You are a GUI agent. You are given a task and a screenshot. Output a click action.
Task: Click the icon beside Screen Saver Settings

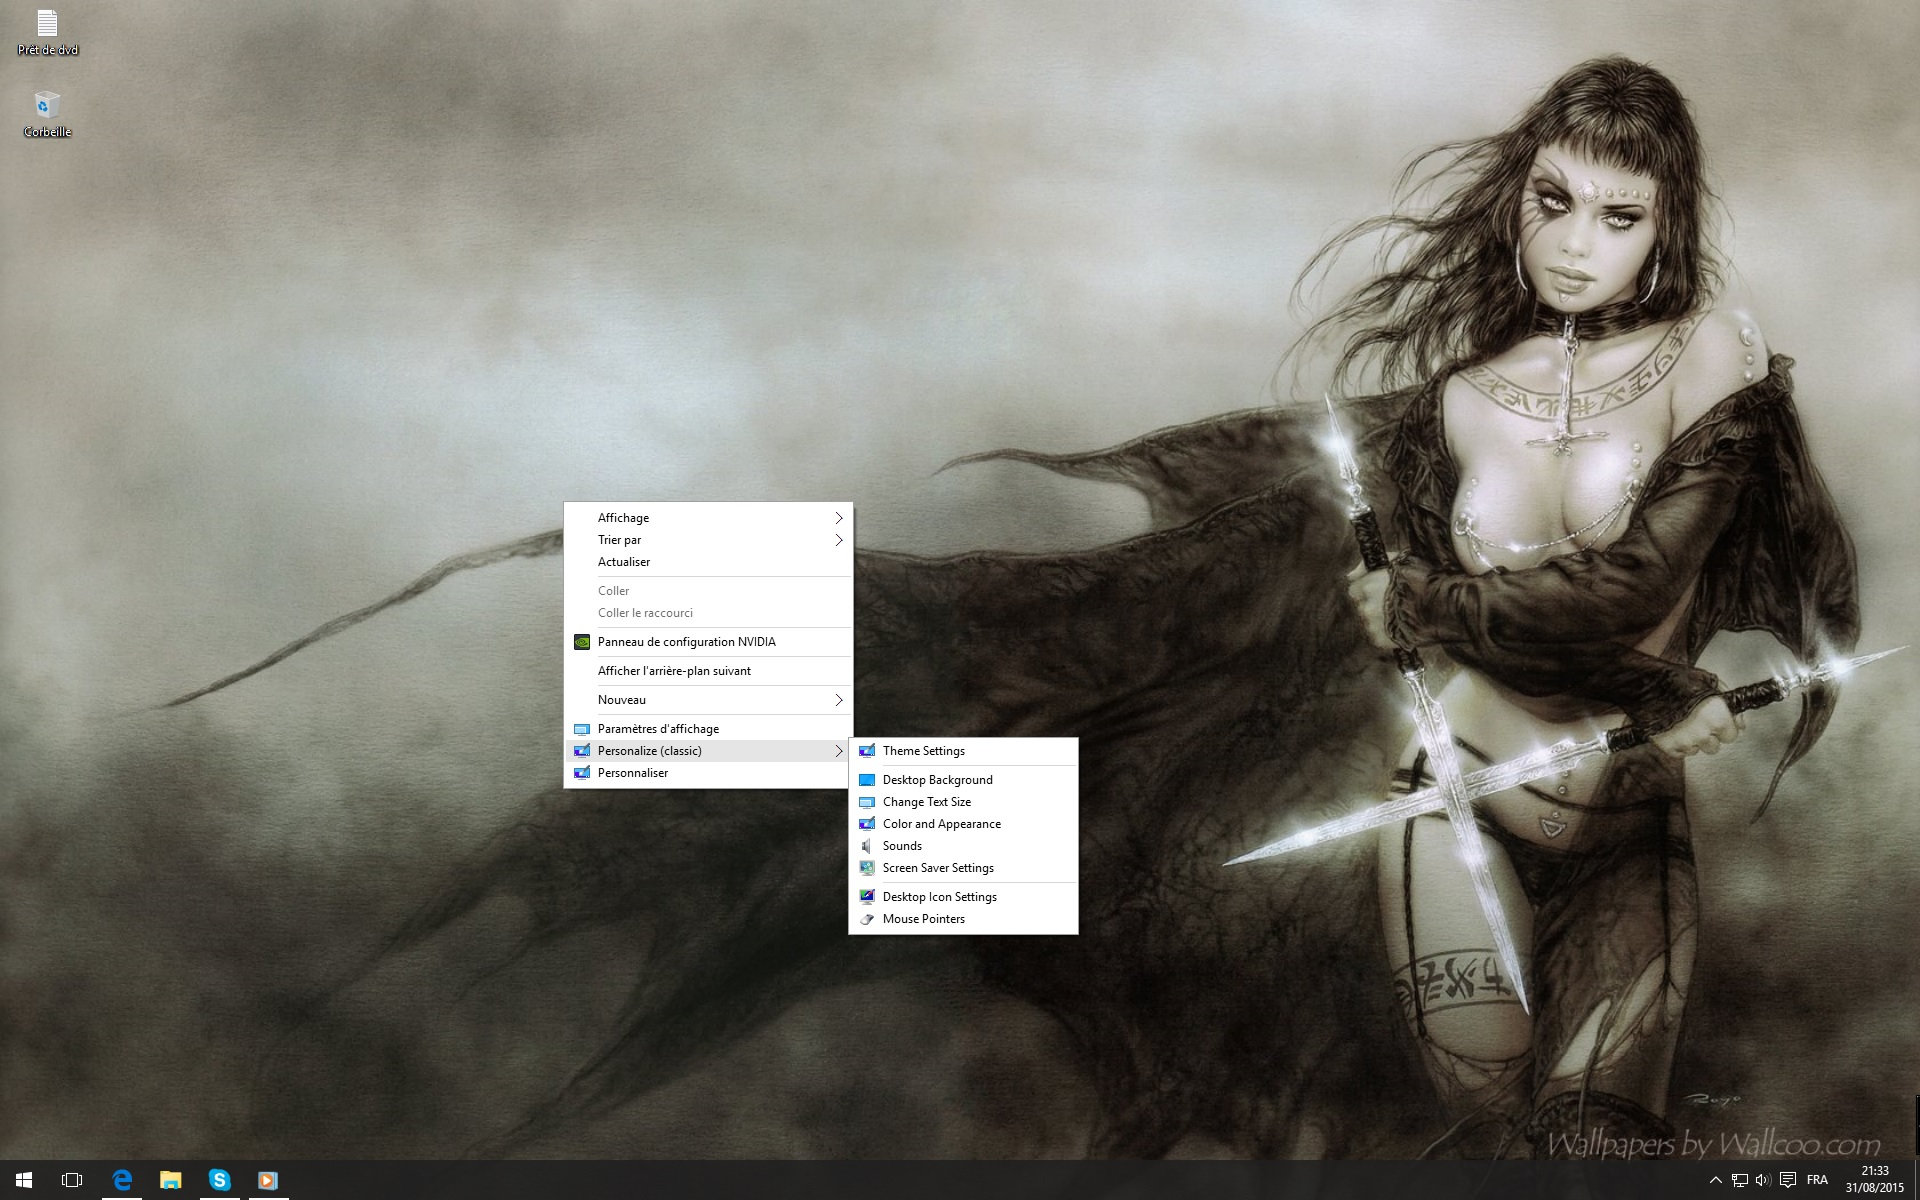pos(867,868)
